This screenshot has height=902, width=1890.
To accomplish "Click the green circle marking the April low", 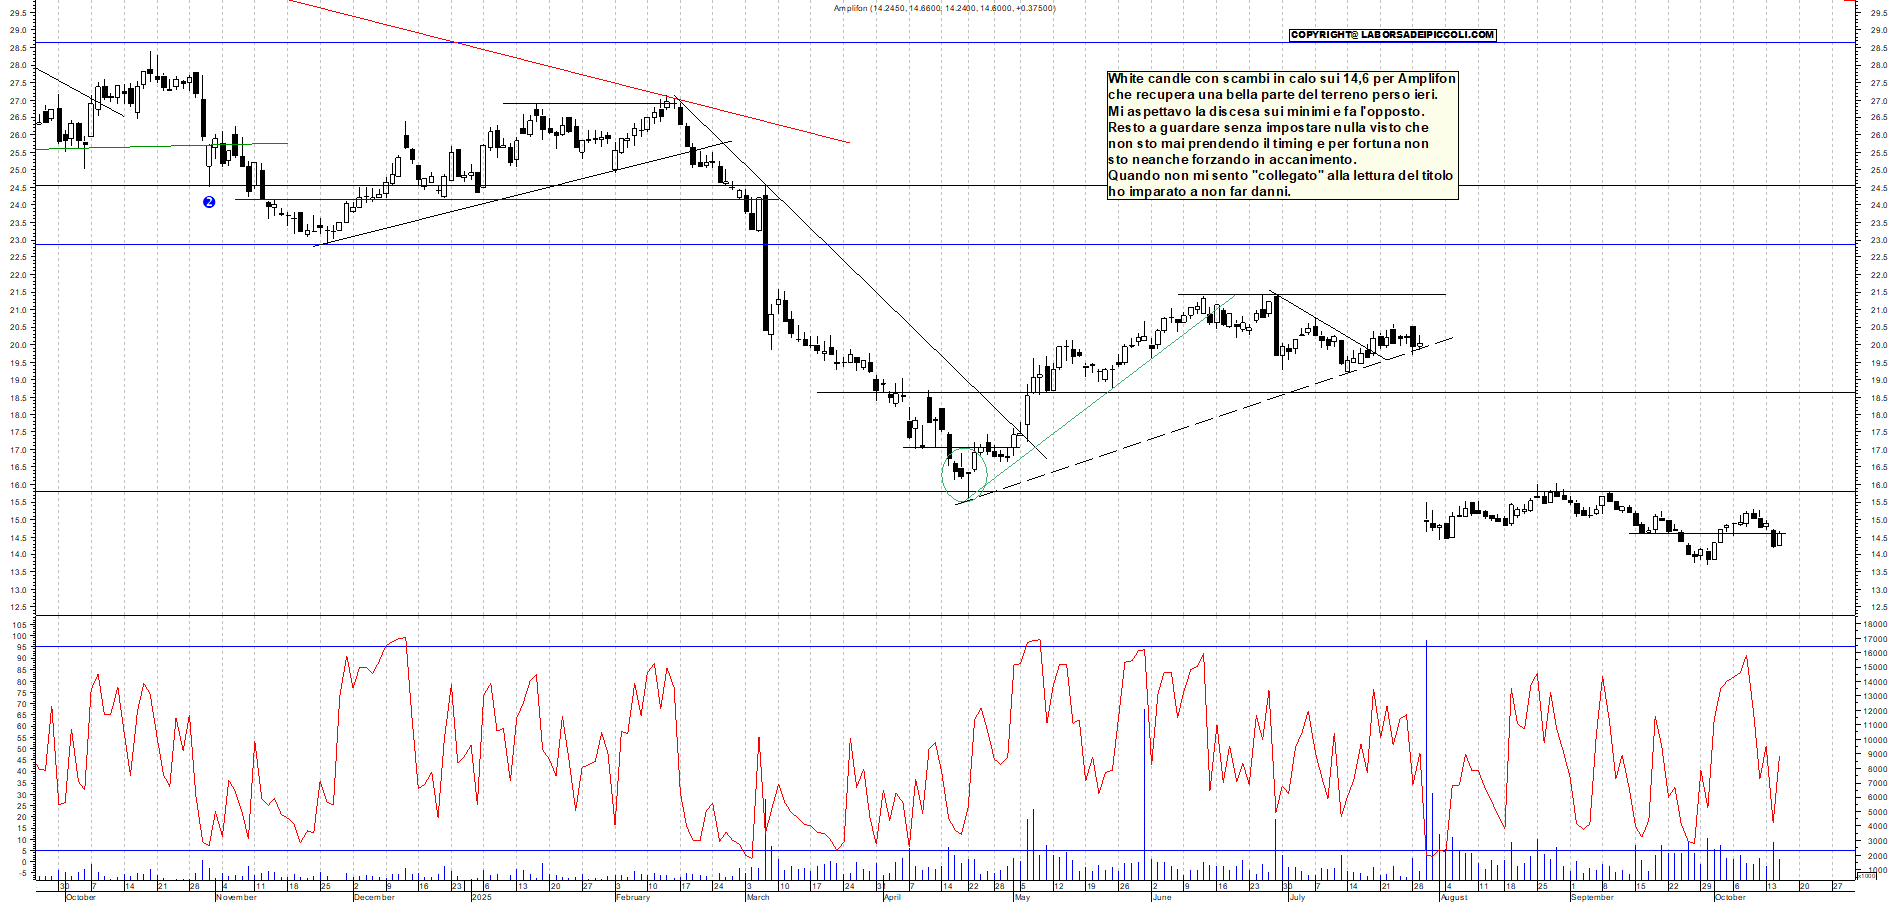I will (x=964, y=477).
